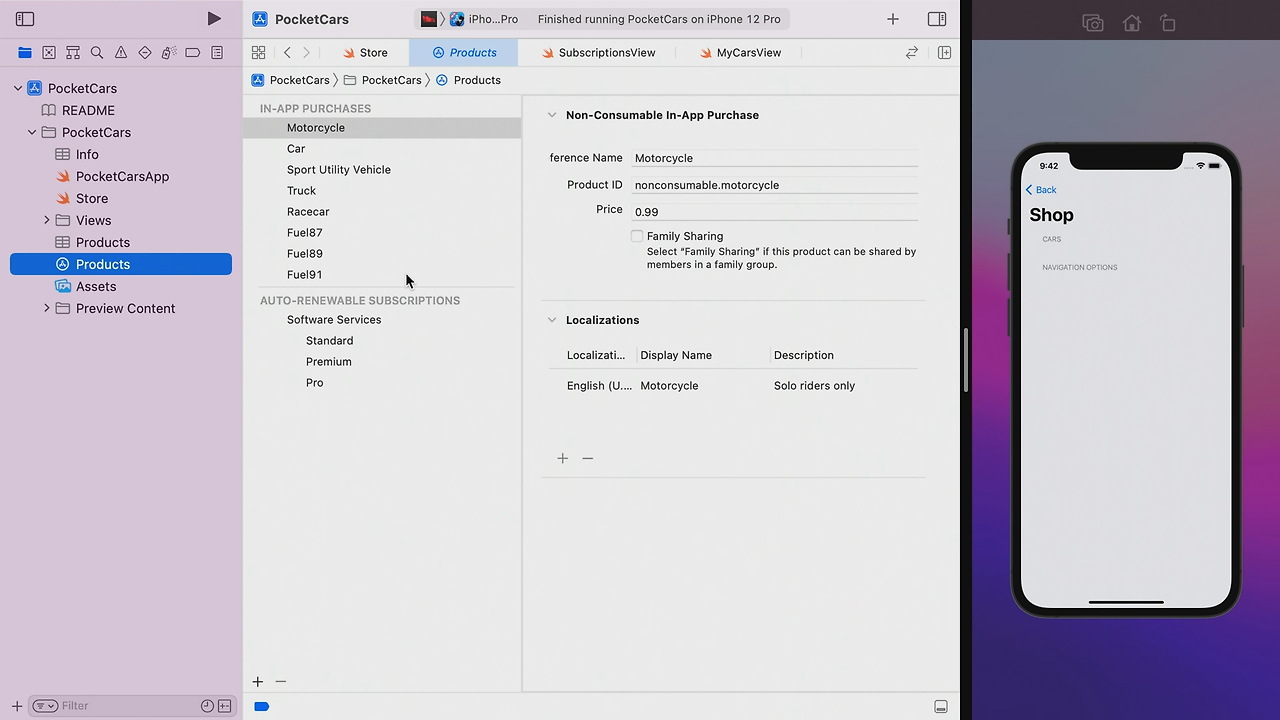Viewport: 1280px width, 720px height.
Task: Open PocketCarsApp swift file
Action: click(x=122, y=176)
